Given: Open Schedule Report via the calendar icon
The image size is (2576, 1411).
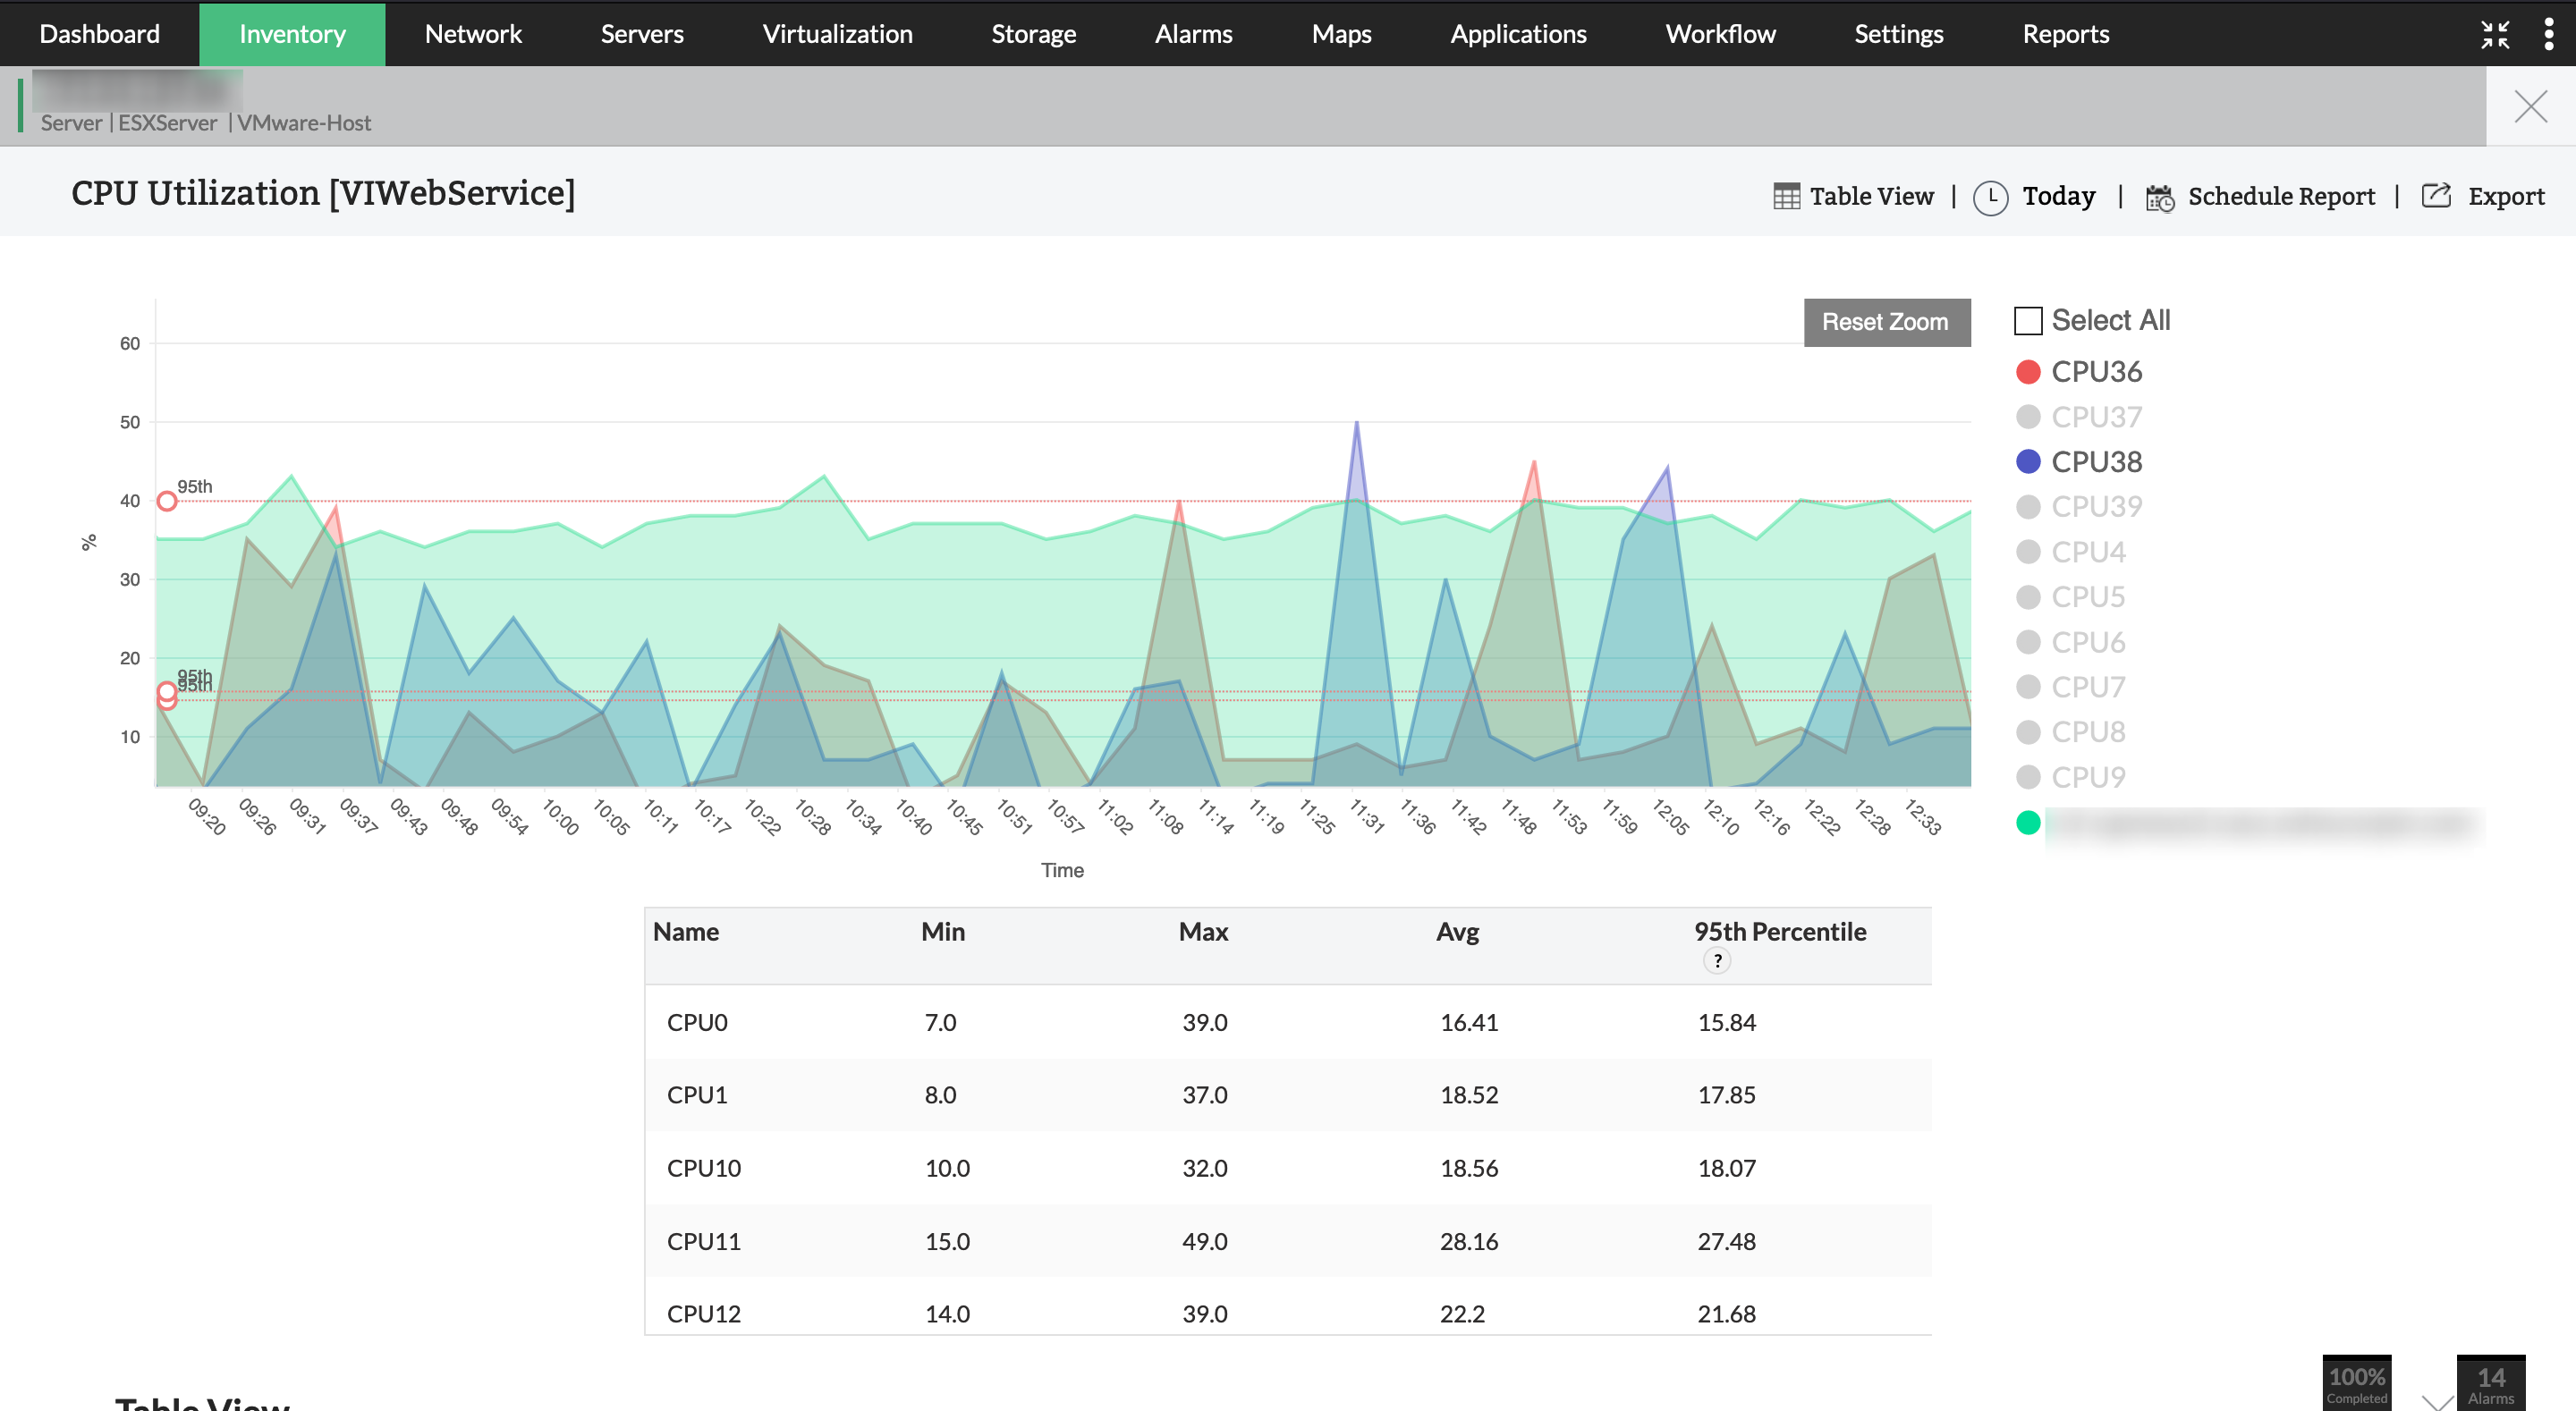Looking at the screenshot, I should tap(2160, 196).
